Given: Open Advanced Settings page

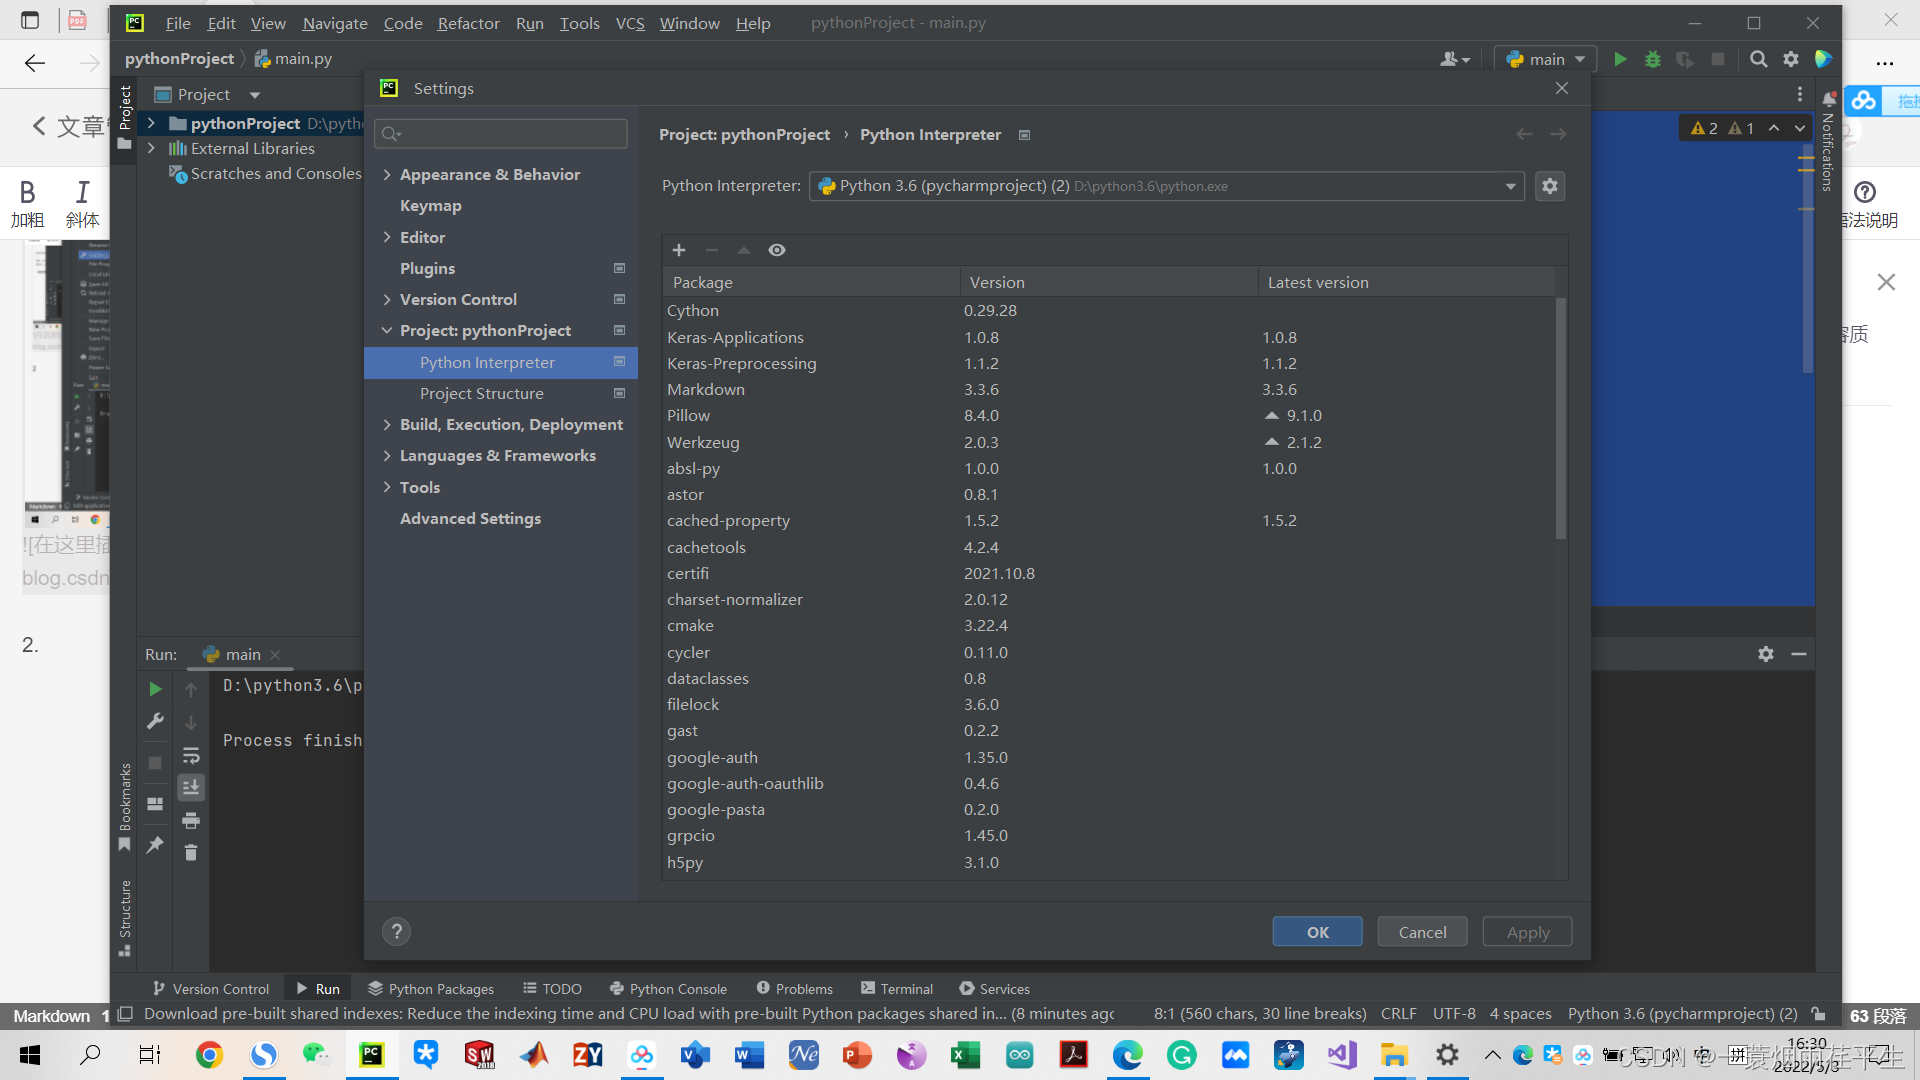Looking at the screenshot, I should [x=470, y=519].
